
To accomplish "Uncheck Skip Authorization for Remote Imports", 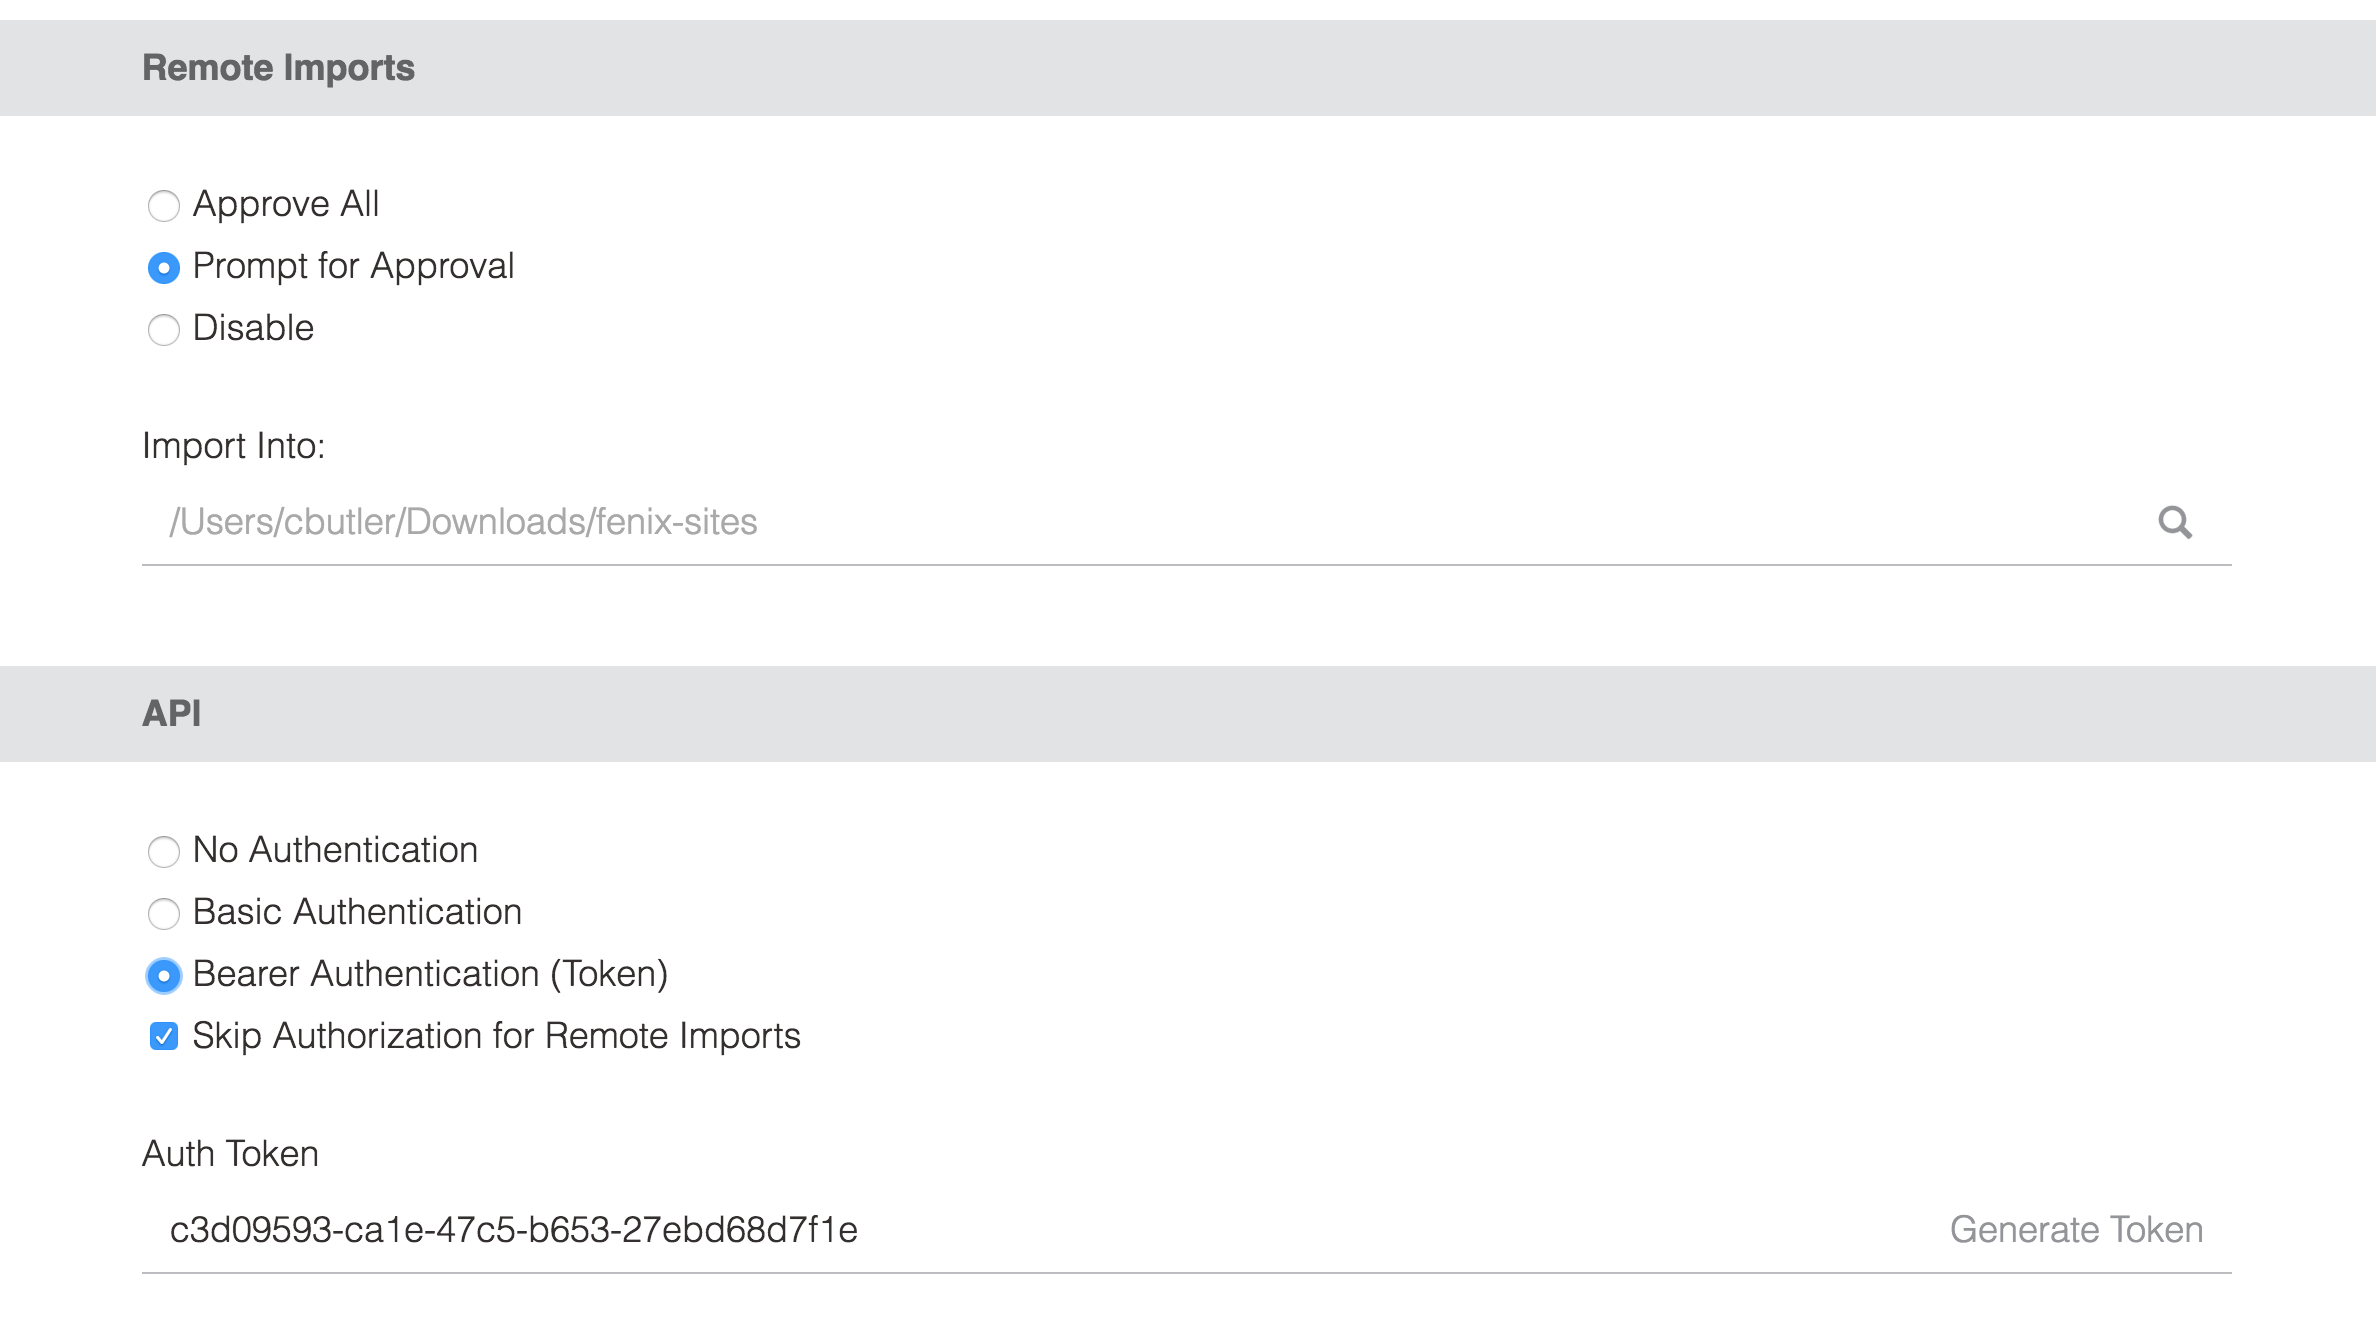I will (x=164, y=1038).
